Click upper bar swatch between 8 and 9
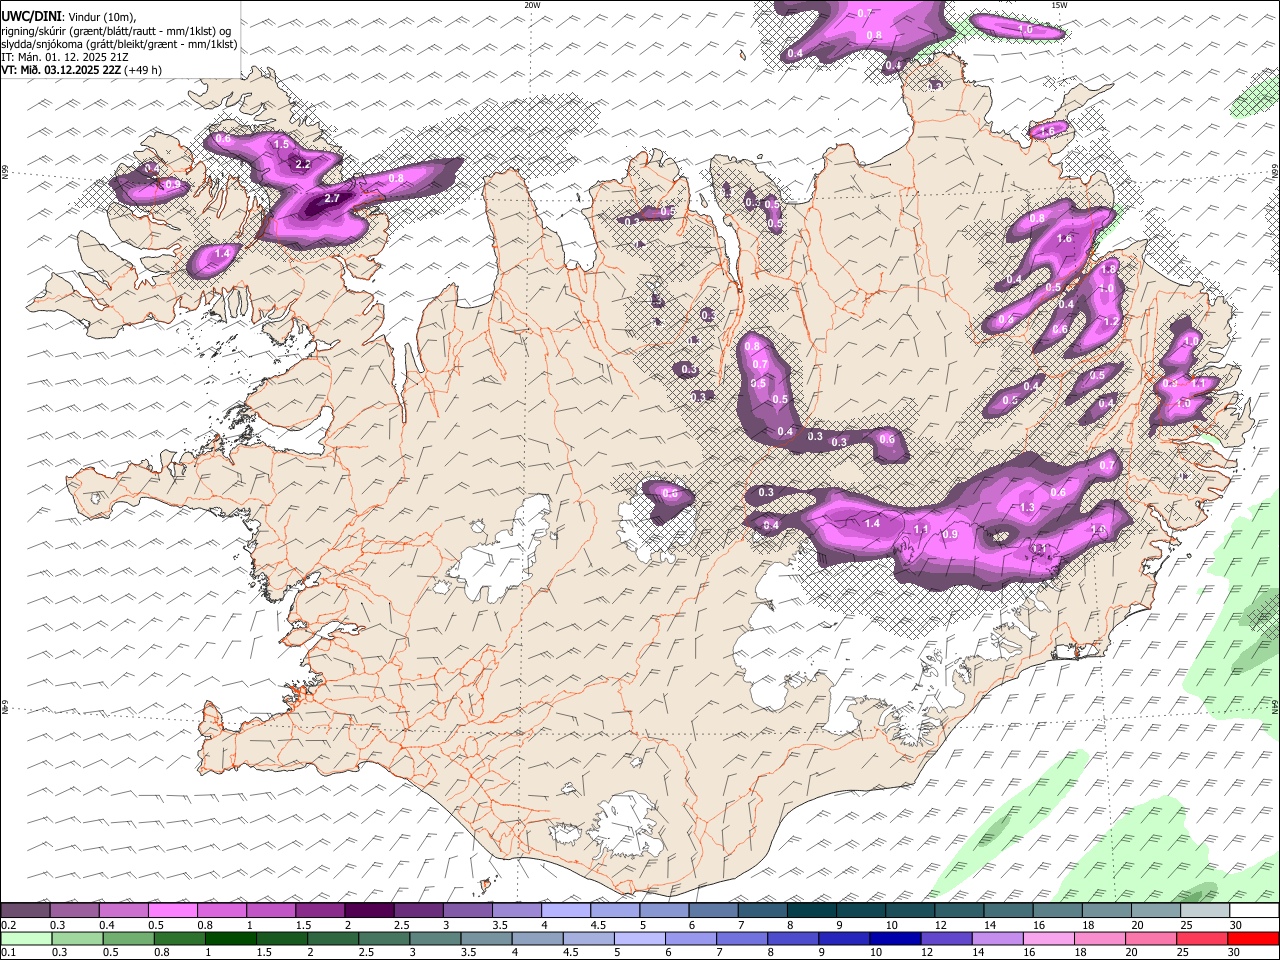1280x960 pixels. [812, 910]
